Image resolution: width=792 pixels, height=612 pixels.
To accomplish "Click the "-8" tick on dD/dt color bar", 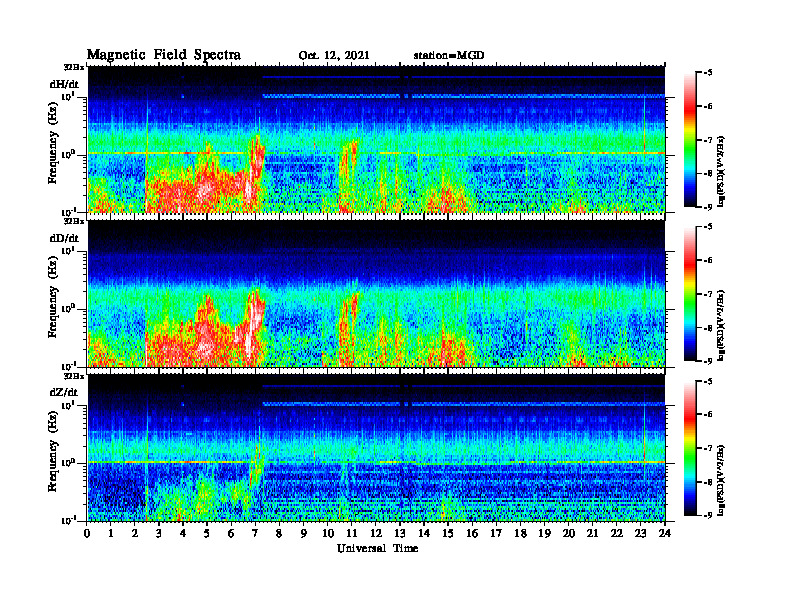I will point(708,328).
